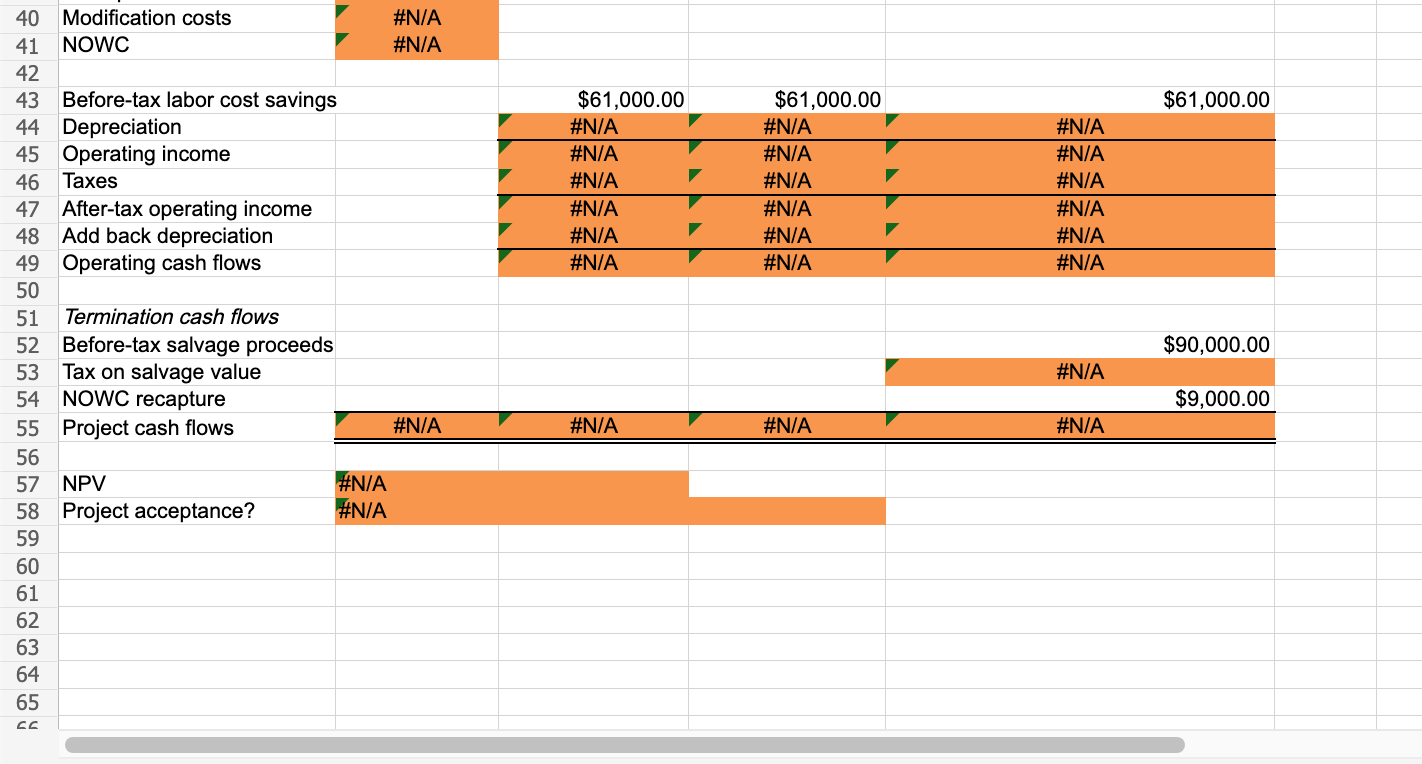Select row 43 via its row header

pyautogui.click(x=28, y=100)
